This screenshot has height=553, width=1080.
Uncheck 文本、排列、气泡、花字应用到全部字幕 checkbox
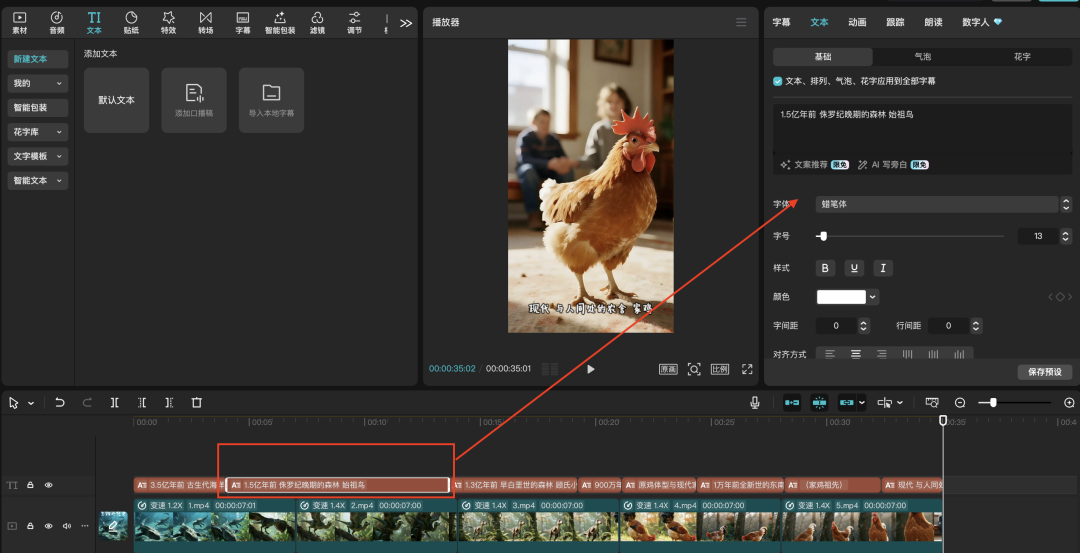pos(778,81)
